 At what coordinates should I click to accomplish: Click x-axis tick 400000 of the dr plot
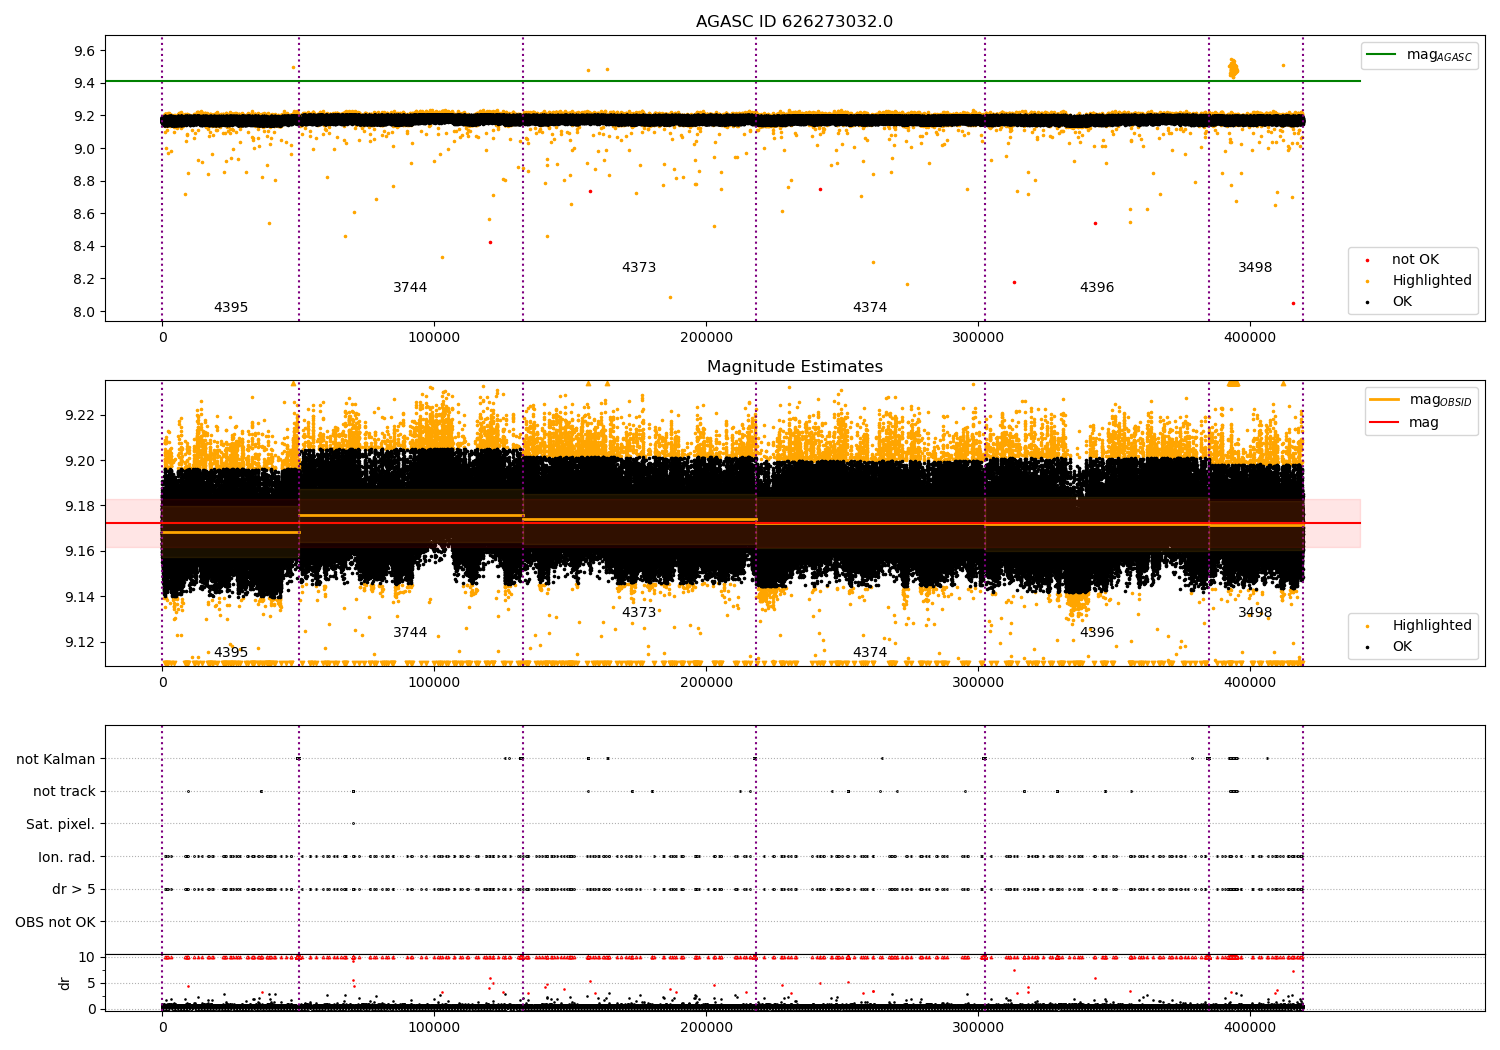click(1250, 1028)
